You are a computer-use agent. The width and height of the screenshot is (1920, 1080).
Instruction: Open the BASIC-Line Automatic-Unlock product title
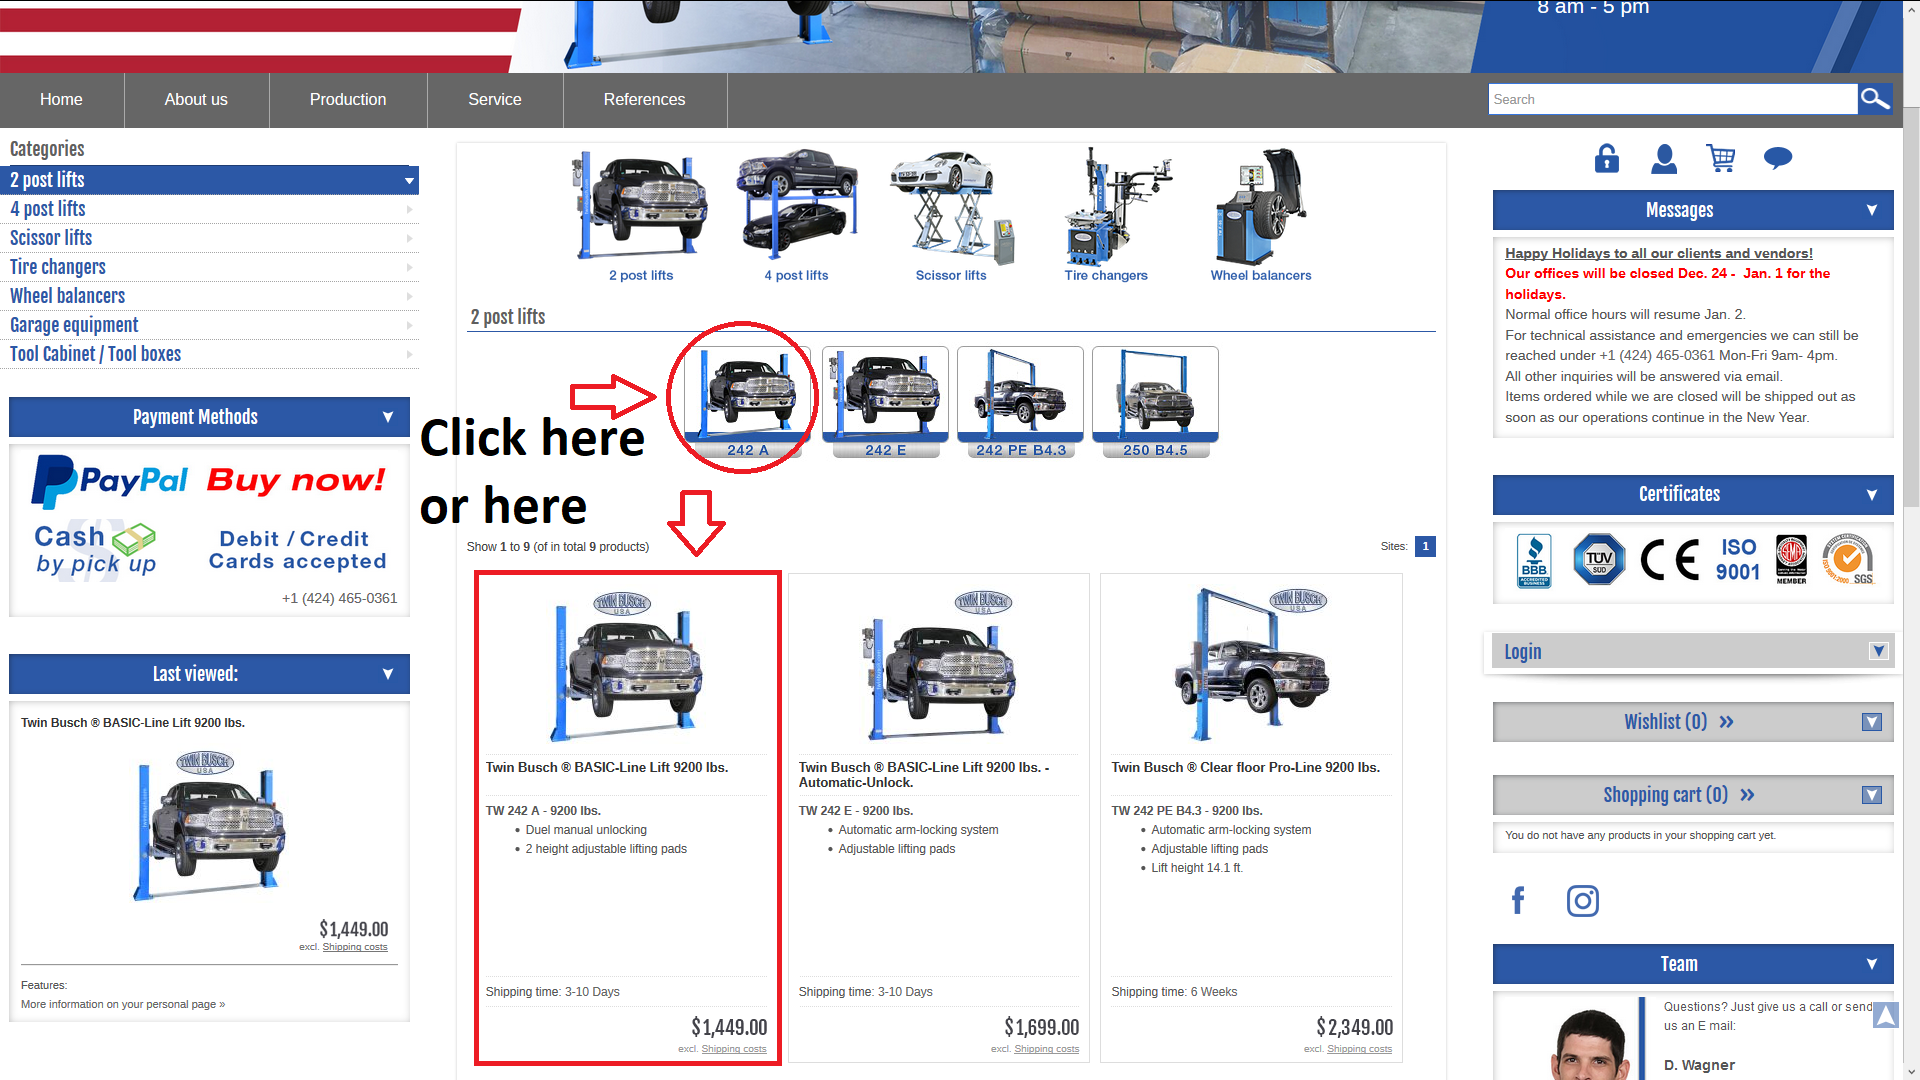924,775
